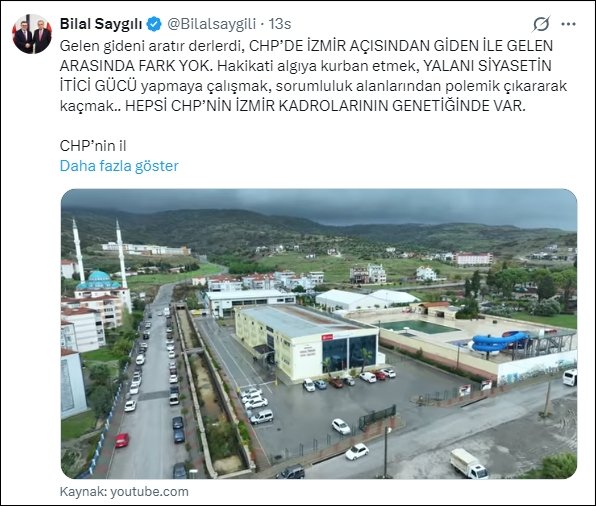This screenshot has width=596, height=506.
Task: Expand the tweet with Daha fazla göster
Action: (x=119, y=166)
